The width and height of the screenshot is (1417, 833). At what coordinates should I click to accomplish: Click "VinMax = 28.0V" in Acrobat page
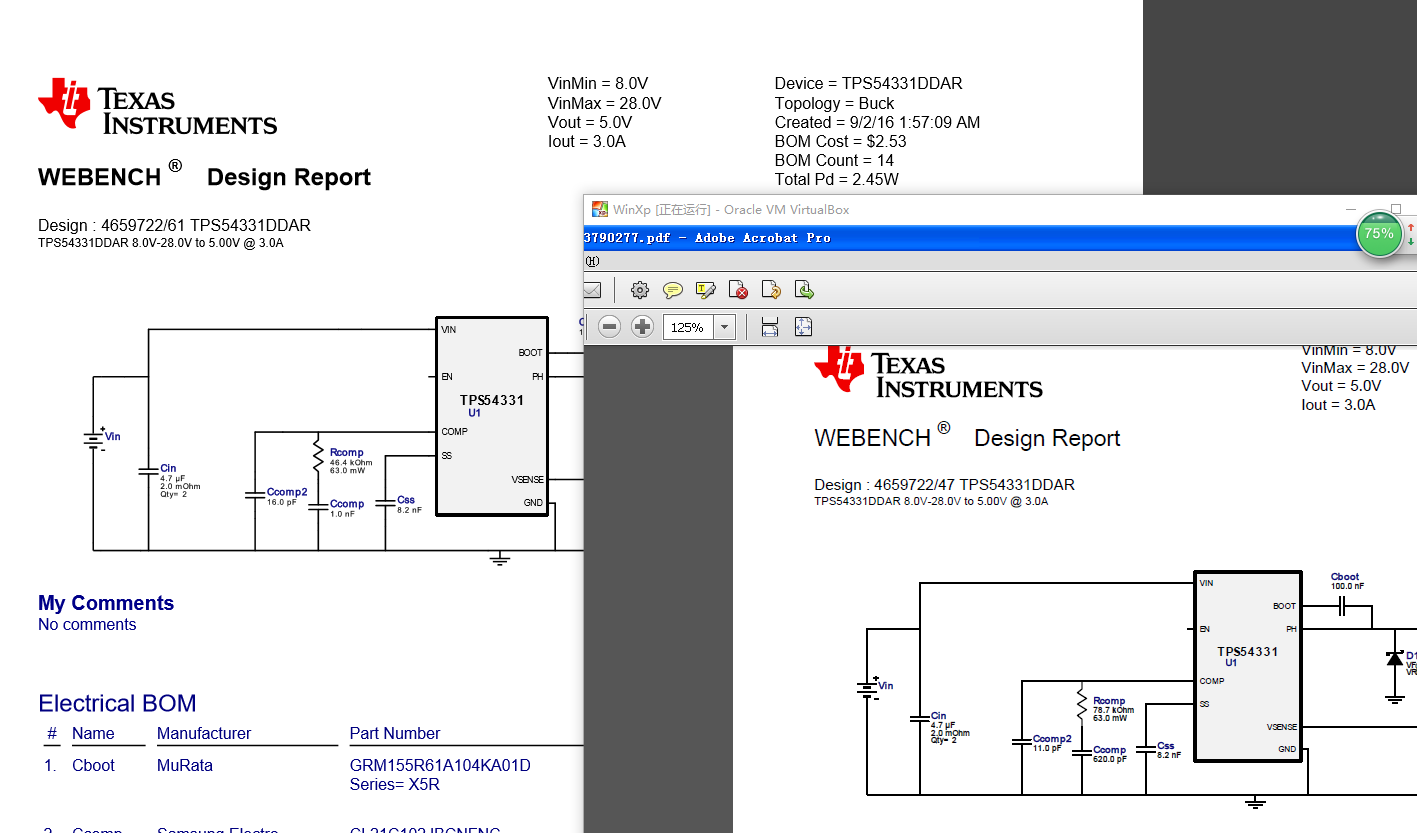[1355, 368]
